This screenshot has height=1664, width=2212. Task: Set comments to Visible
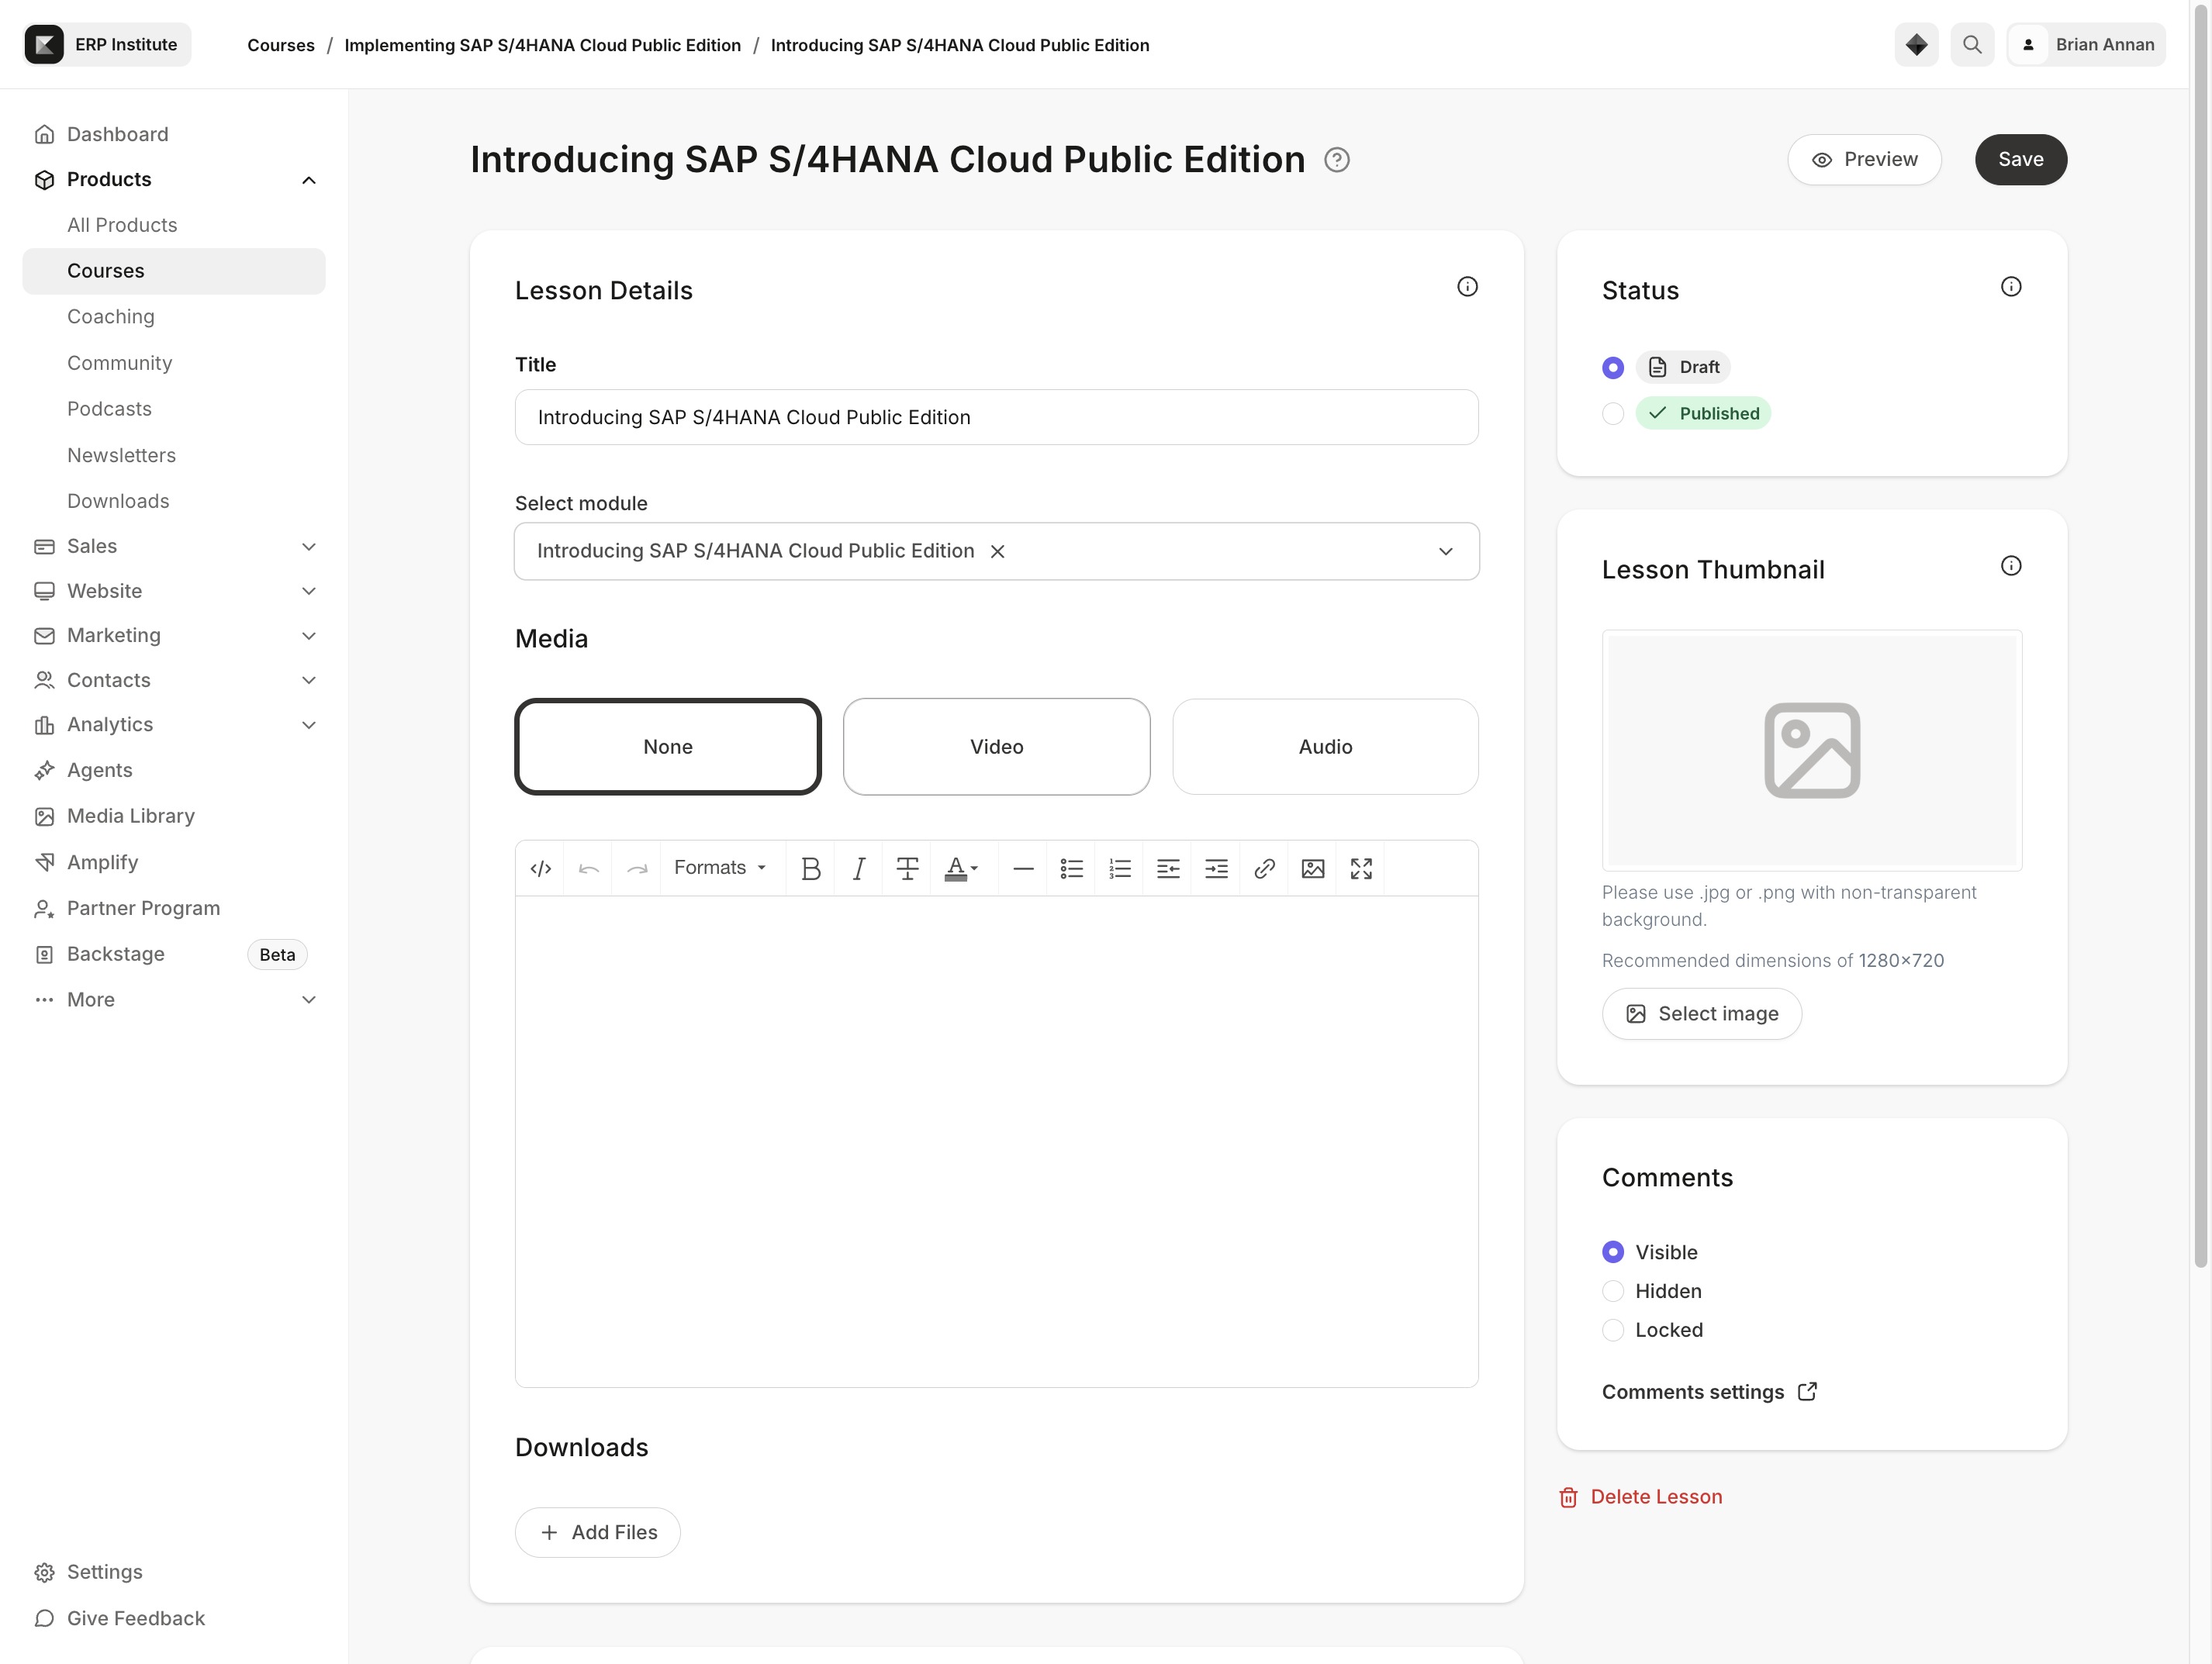(x=1613, y=1252)
